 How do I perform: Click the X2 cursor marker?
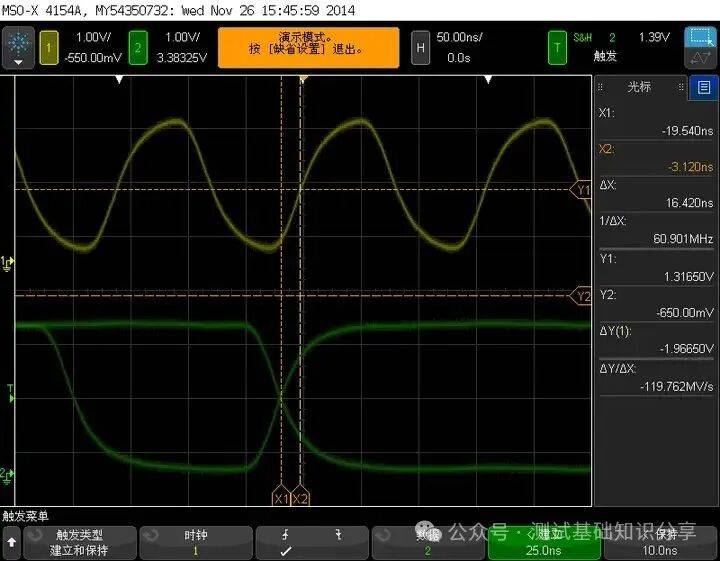pos(301,497)
